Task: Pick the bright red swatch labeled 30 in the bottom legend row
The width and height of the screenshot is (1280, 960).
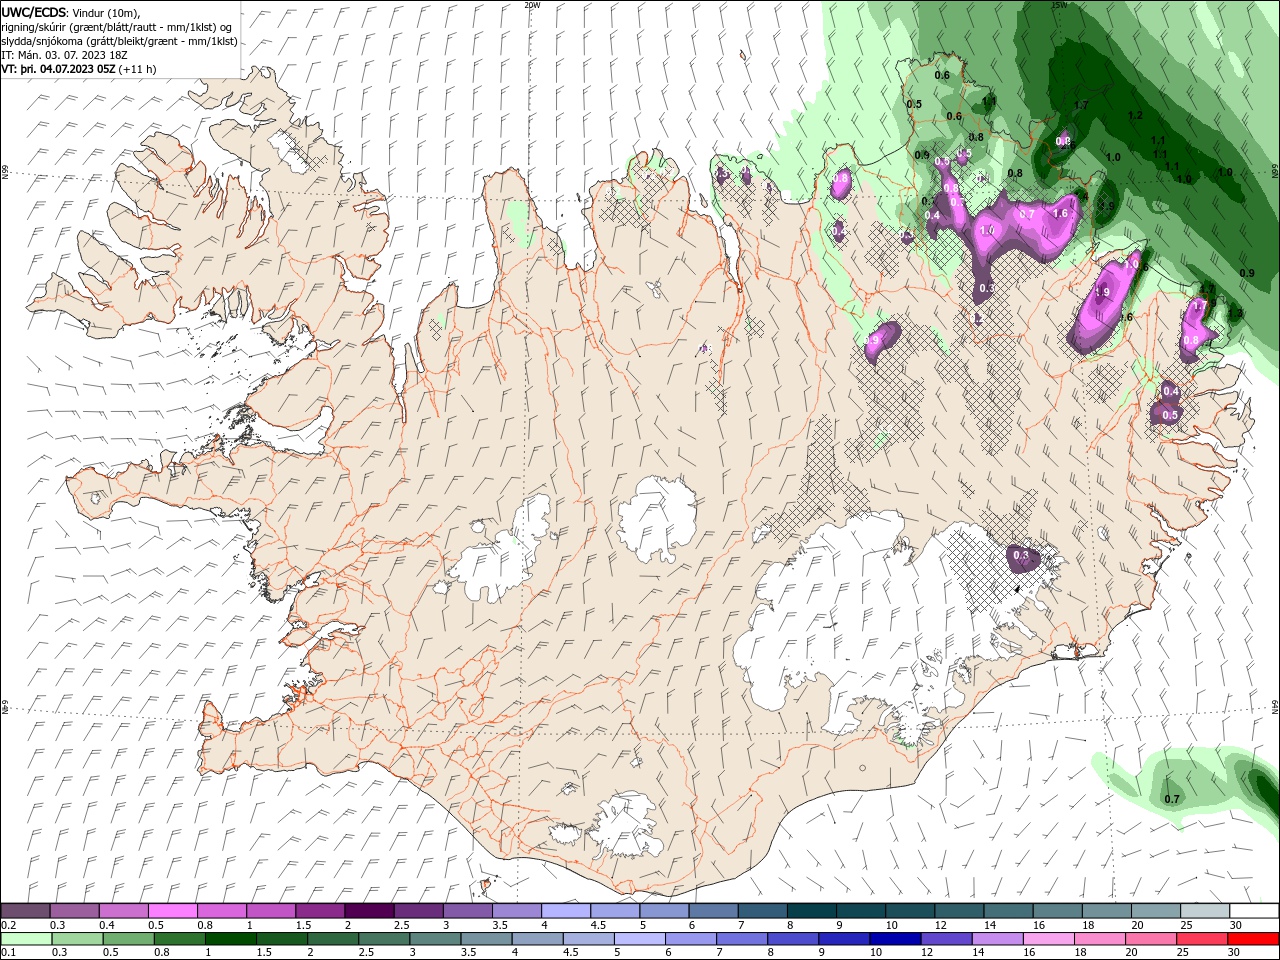Action: click(x=1253, y=939)
